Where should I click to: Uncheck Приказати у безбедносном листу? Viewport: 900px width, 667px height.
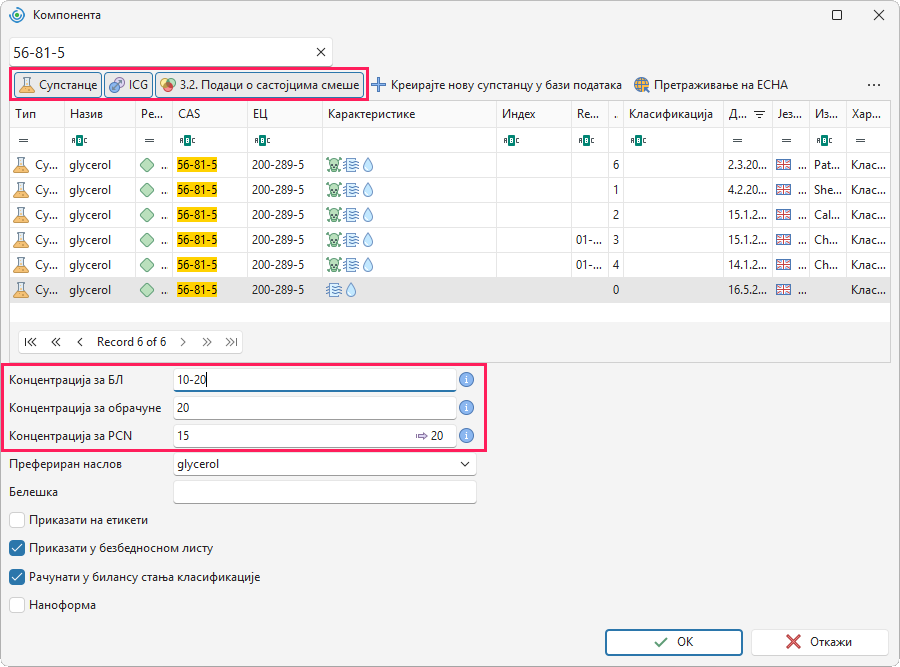tap(17, 548)
